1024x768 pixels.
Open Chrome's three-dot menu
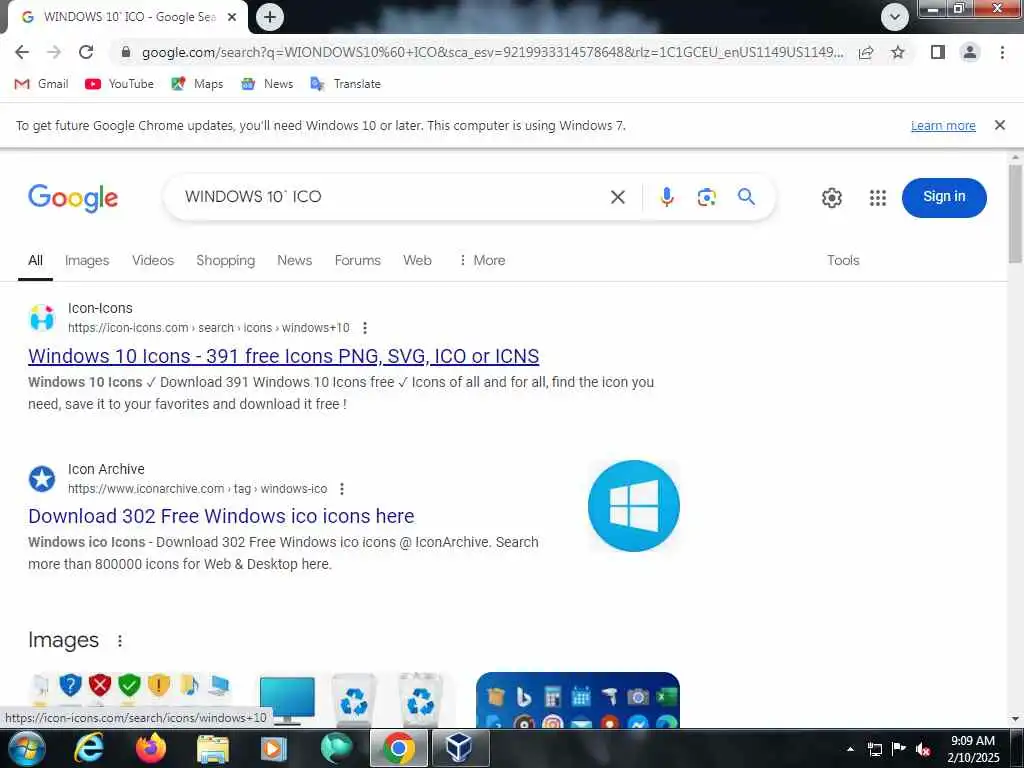tap(1002, 52)
